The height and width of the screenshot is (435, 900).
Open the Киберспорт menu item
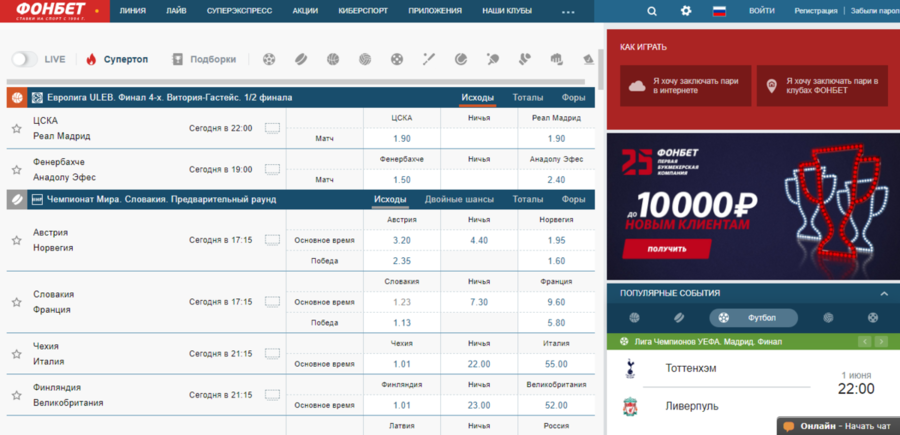(x=362, y=11)
